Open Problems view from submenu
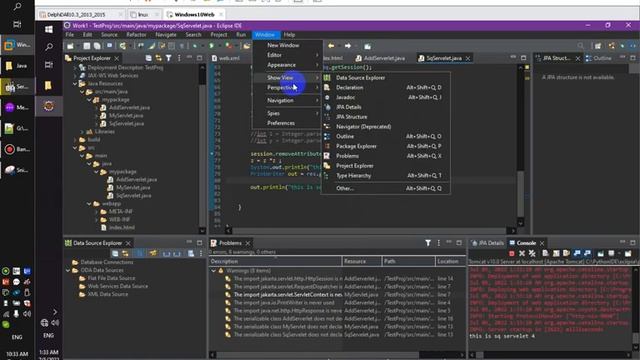This screenshot has width=640, height=360. (x=385, y=156)
